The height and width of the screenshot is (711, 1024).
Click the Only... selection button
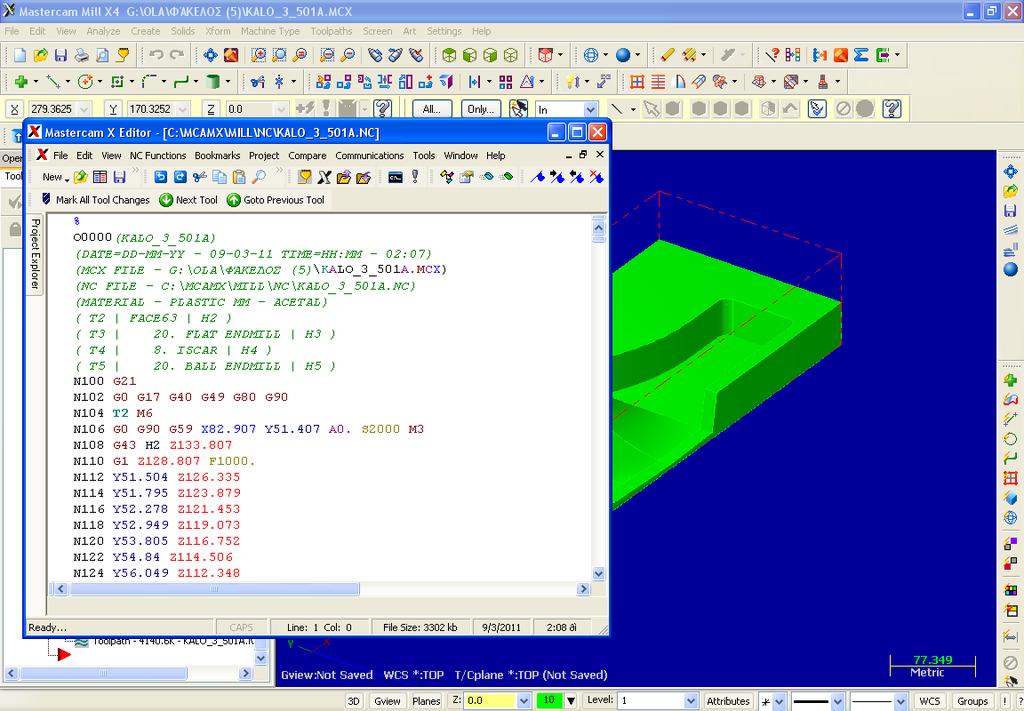[x=481, y=109]
